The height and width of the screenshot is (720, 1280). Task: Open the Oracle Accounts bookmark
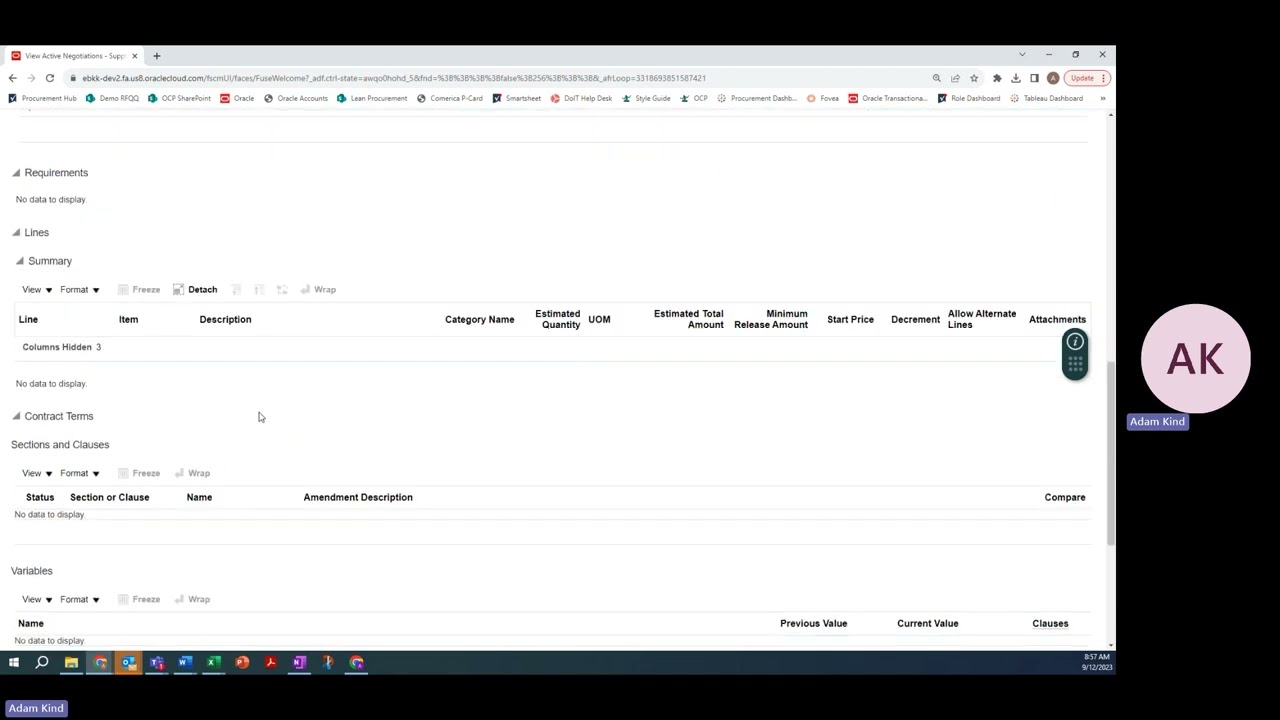(296, 98)
